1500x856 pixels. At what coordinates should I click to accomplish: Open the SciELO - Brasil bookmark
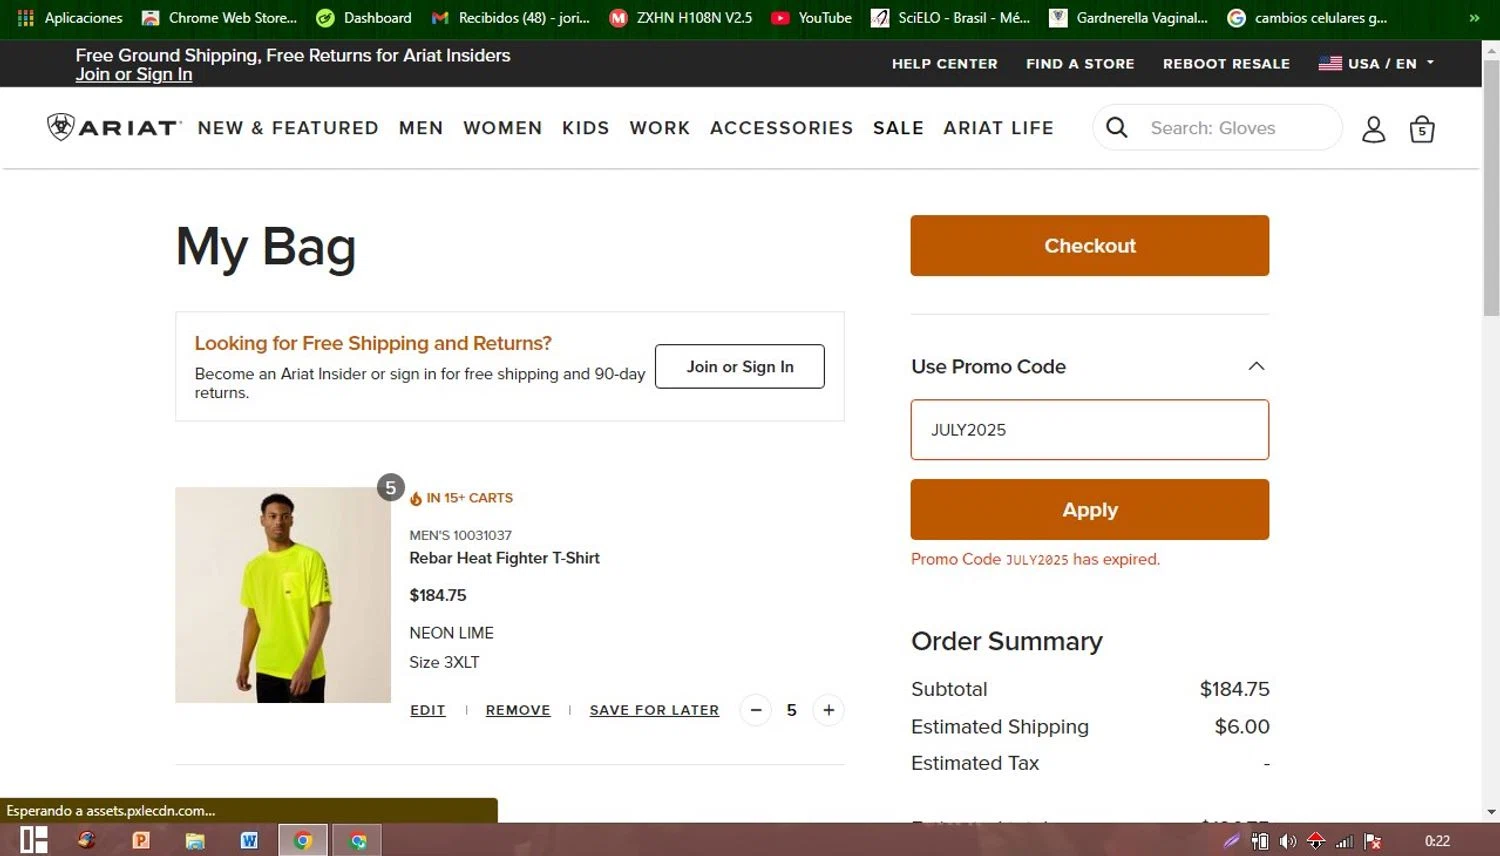tap(951, 18)
